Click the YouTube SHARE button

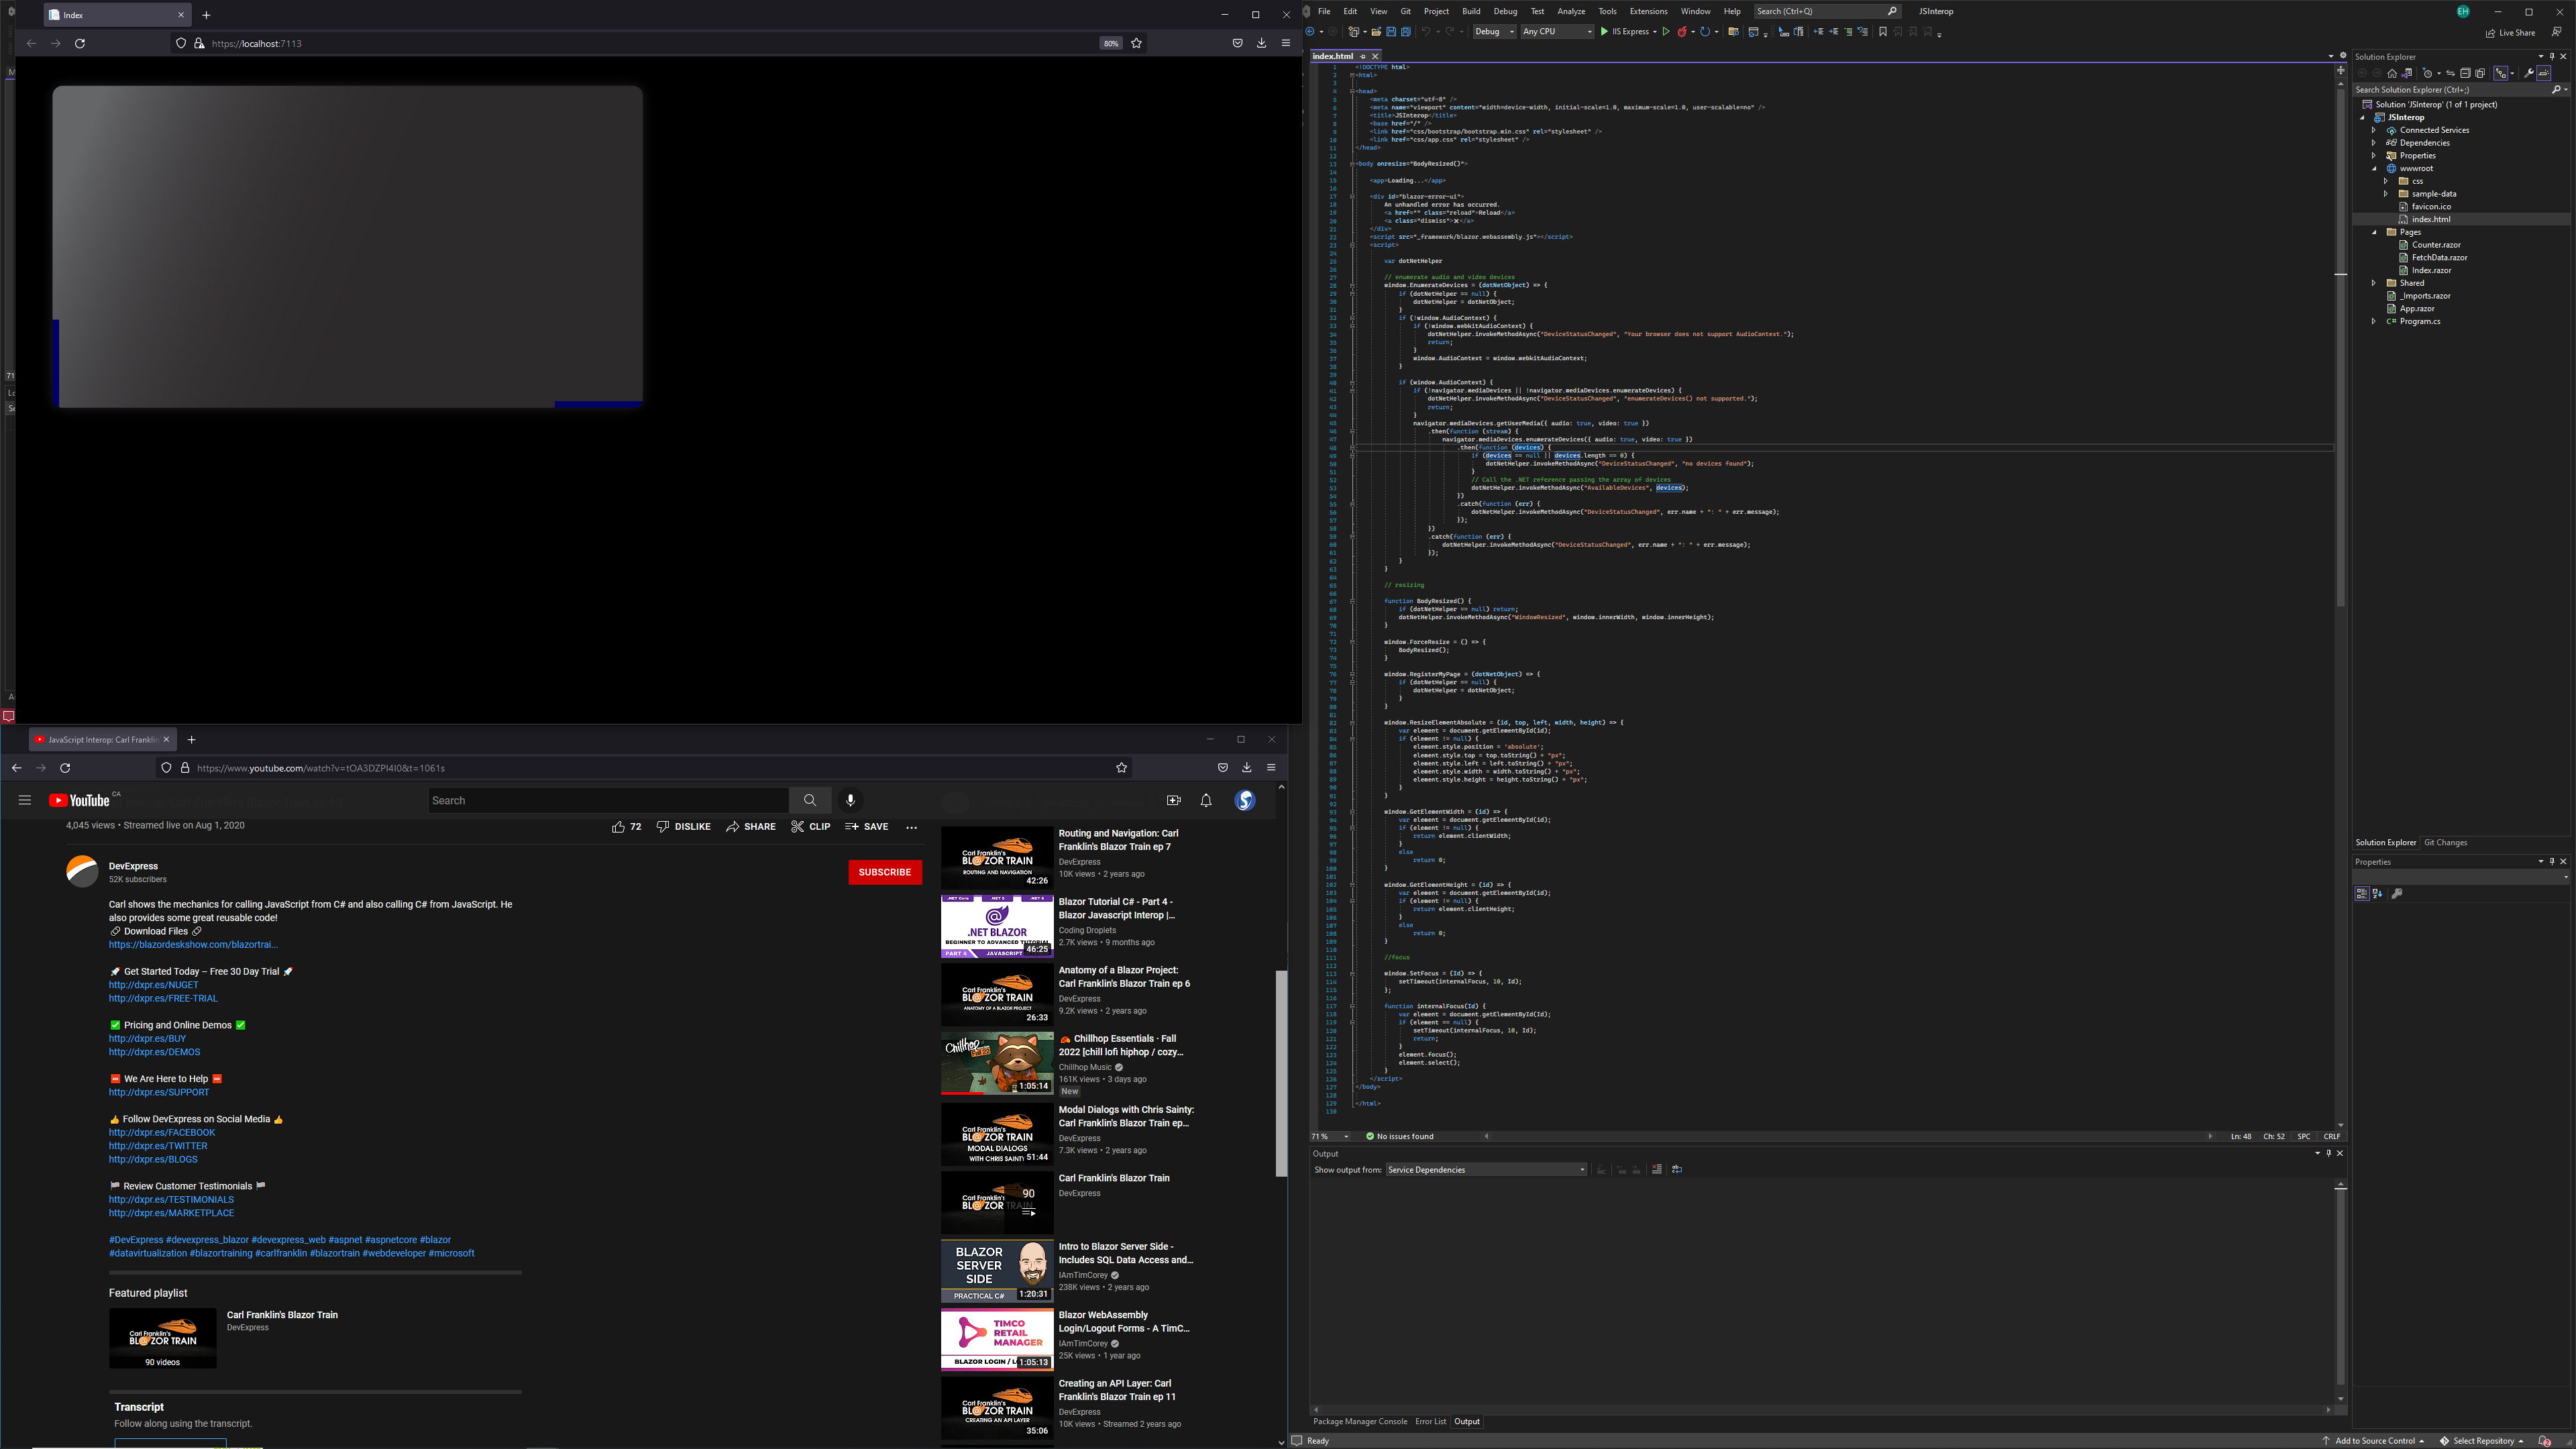pos(751,827)
